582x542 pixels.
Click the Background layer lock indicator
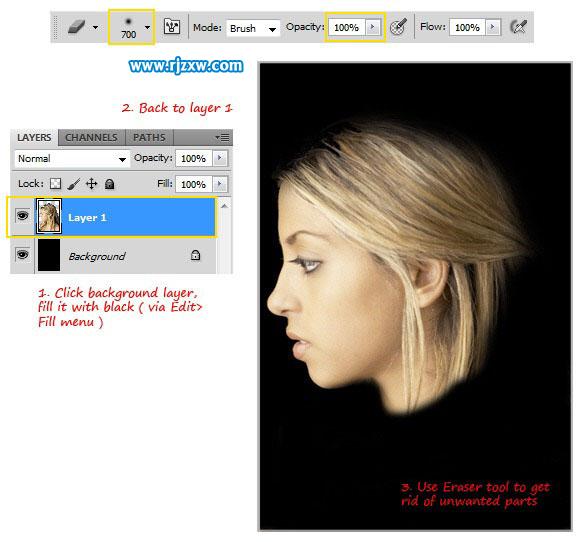click(195, 255)
